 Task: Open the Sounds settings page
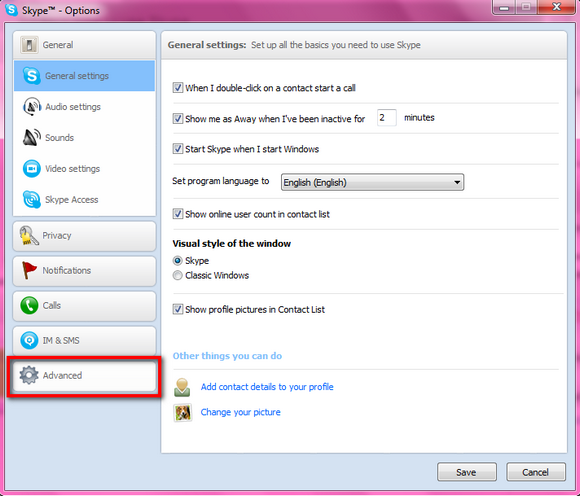point(84,138)
